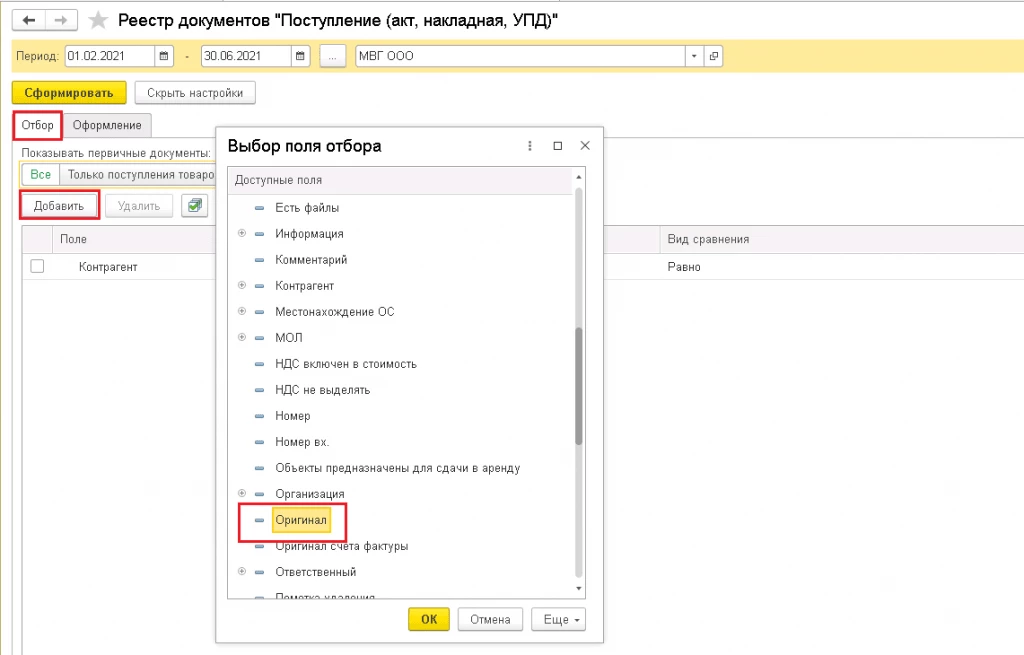1024x655 pixels.
Task: Click the forward navigation arrow
Action: tap(61, 20)
